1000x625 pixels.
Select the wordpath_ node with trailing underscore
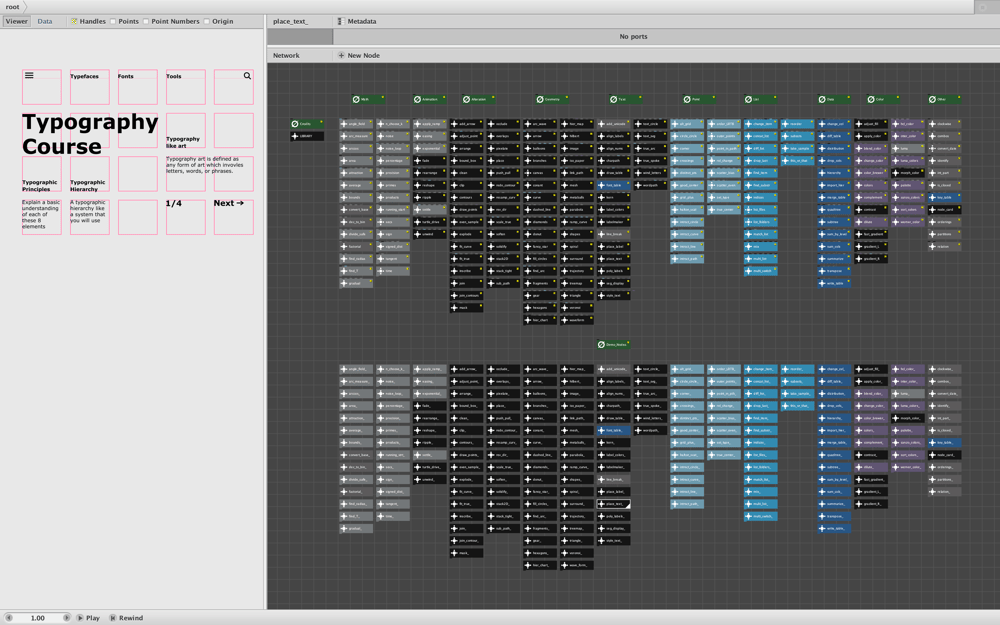click(x=651, y=430)
